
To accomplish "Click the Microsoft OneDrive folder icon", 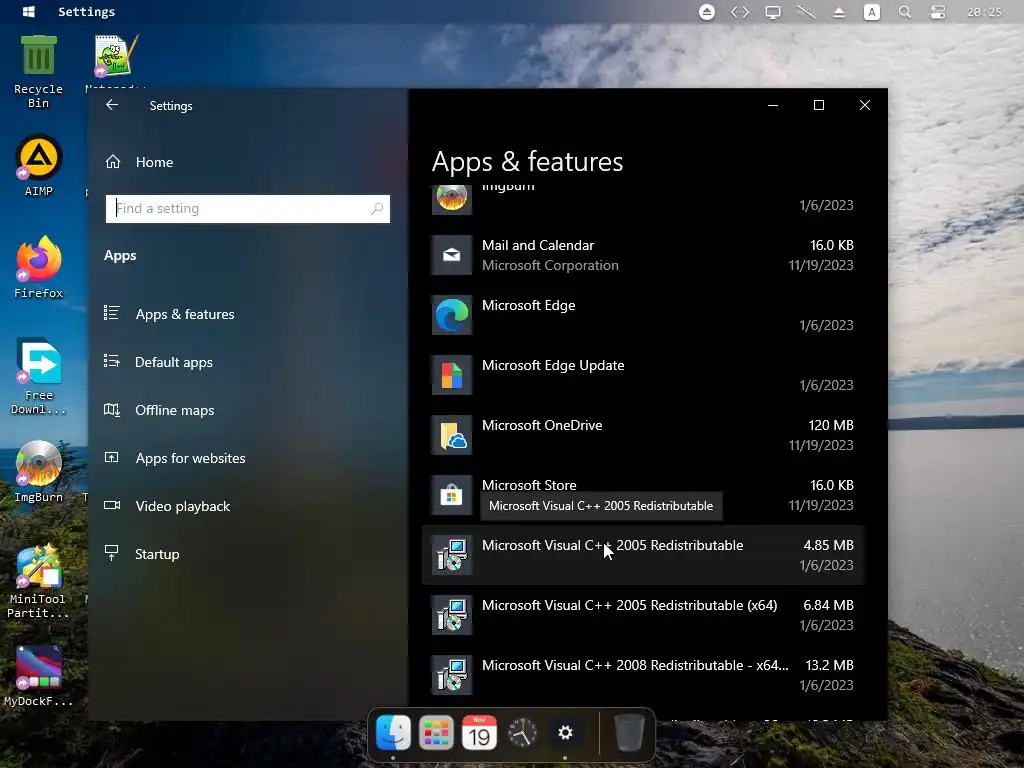I will point(451,435).
